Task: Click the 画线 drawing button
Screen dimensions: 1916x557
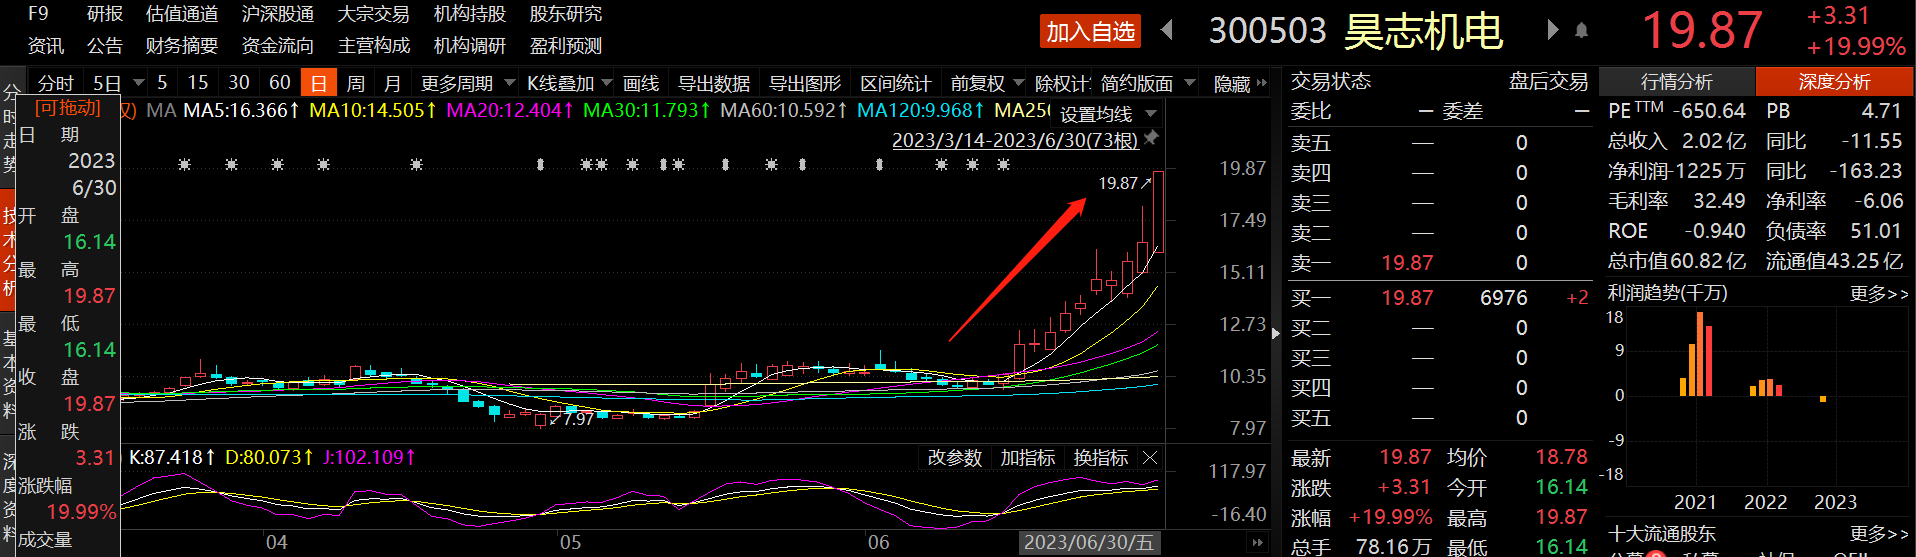Action: 641,83
